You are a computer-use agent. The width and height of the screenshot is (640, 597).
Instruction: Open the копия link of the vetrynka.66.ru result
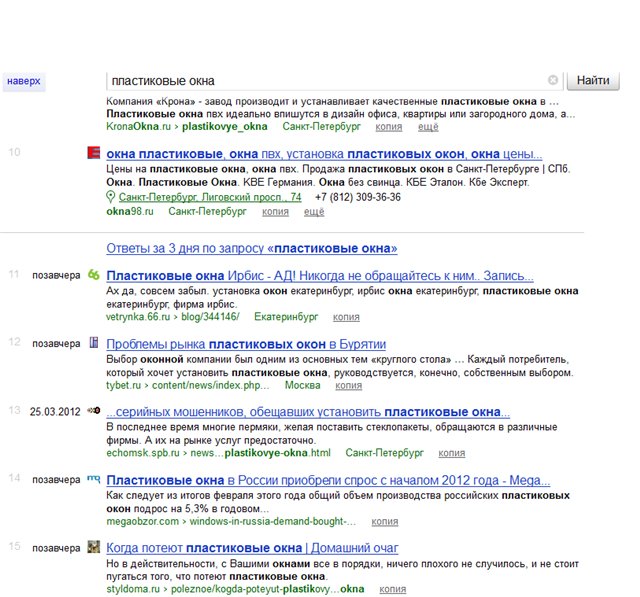tap(346, 317)
